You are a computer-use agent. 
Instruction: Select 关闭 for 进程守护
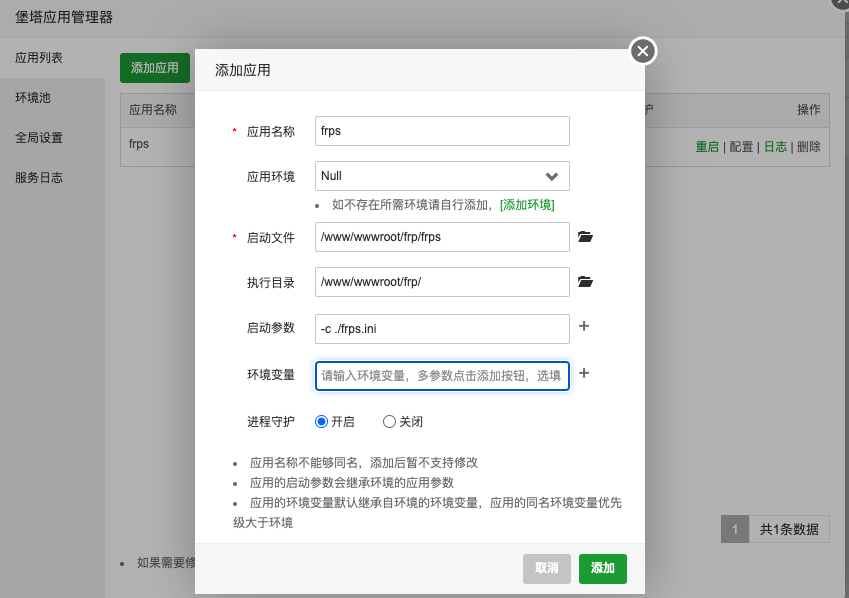pos(390,422)
